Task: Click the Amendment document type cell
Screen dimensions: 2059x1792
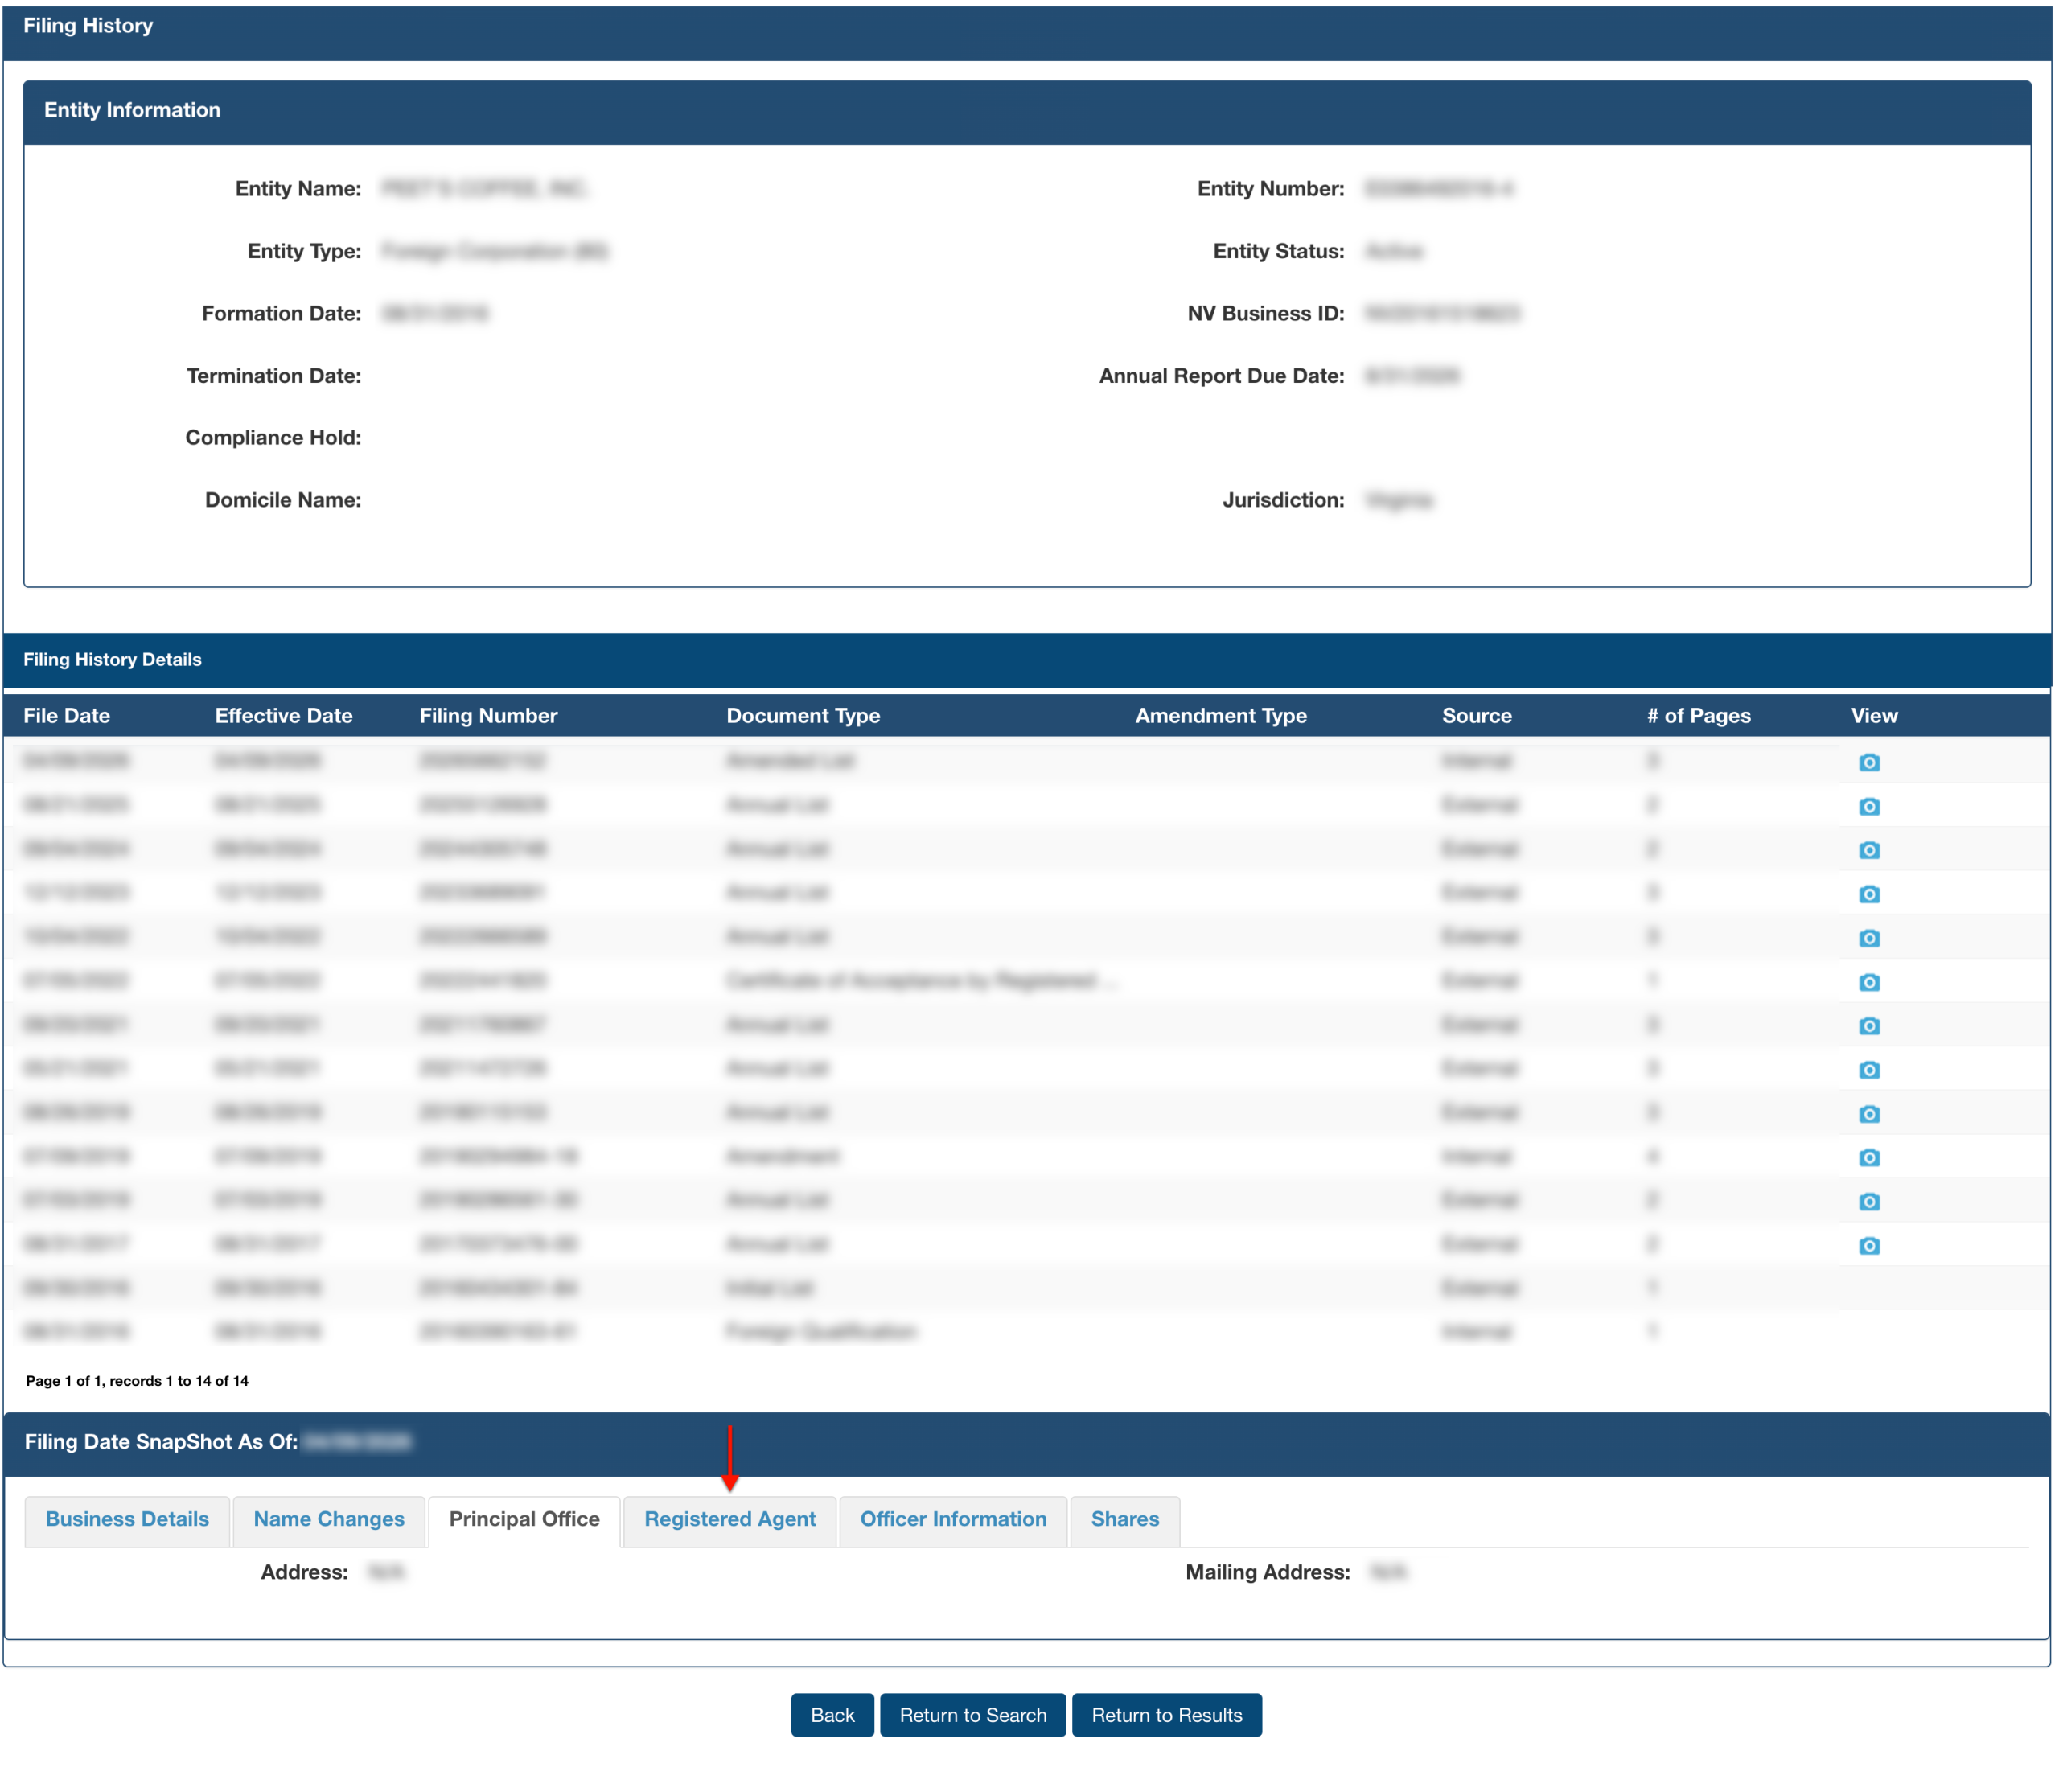Action: (x=783, y=1157)
